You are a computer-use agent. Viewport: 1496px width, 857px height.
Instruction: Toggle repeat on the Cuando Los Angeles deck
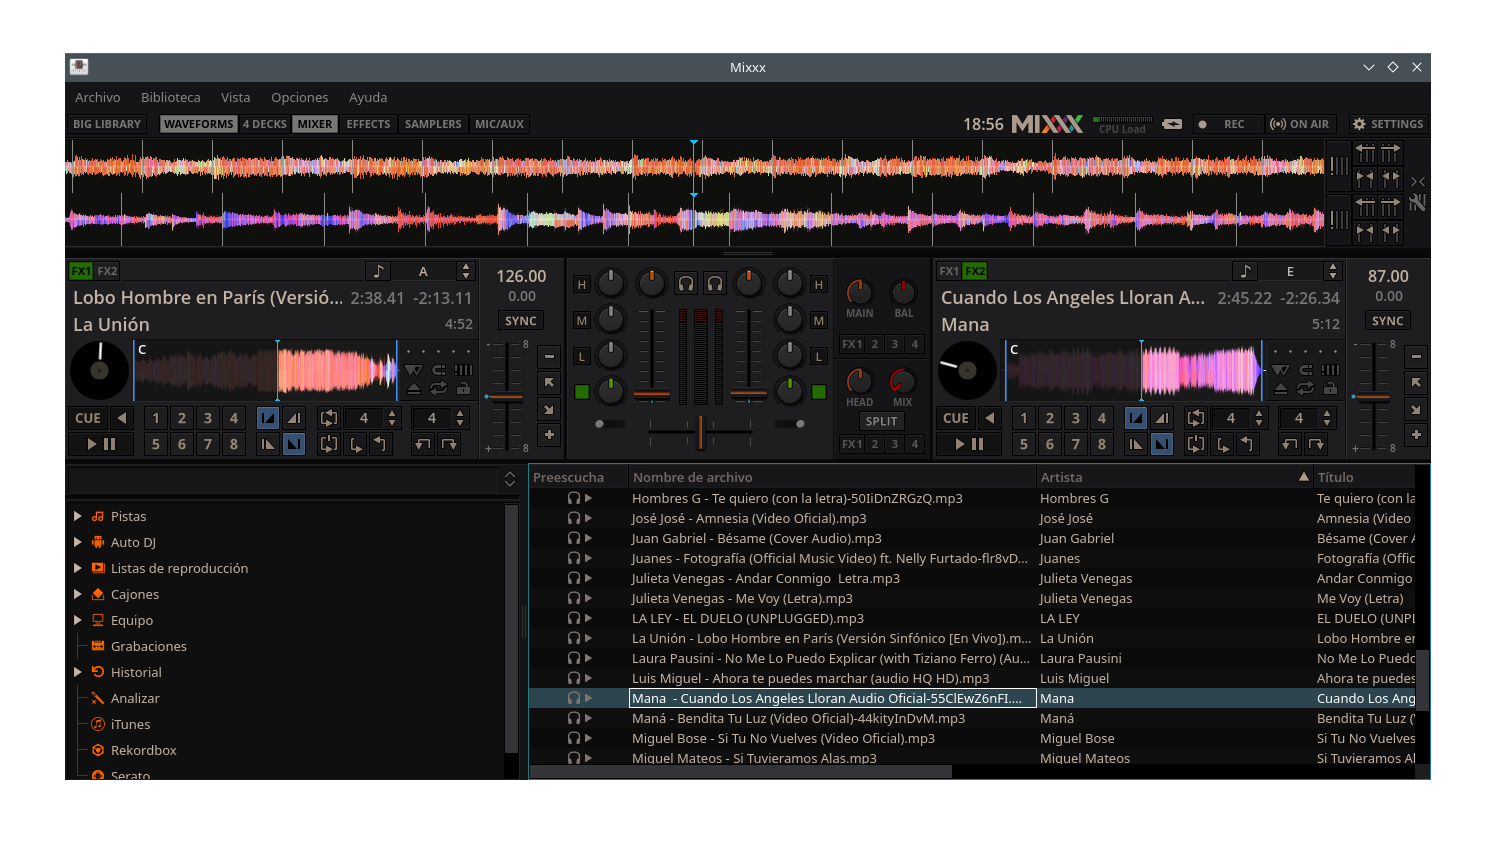(1306, 388)
